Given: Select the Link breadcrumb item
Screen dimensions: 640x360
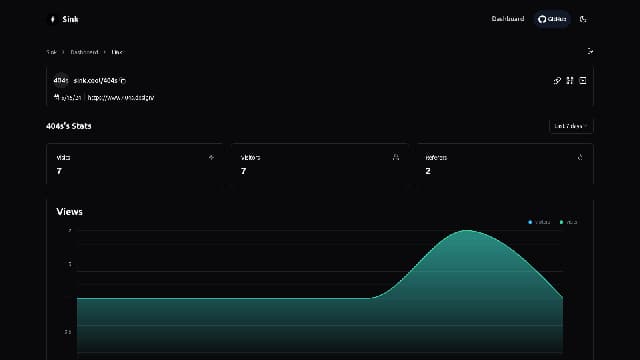Looking at the screenshot, I should [x=117, y=52].
